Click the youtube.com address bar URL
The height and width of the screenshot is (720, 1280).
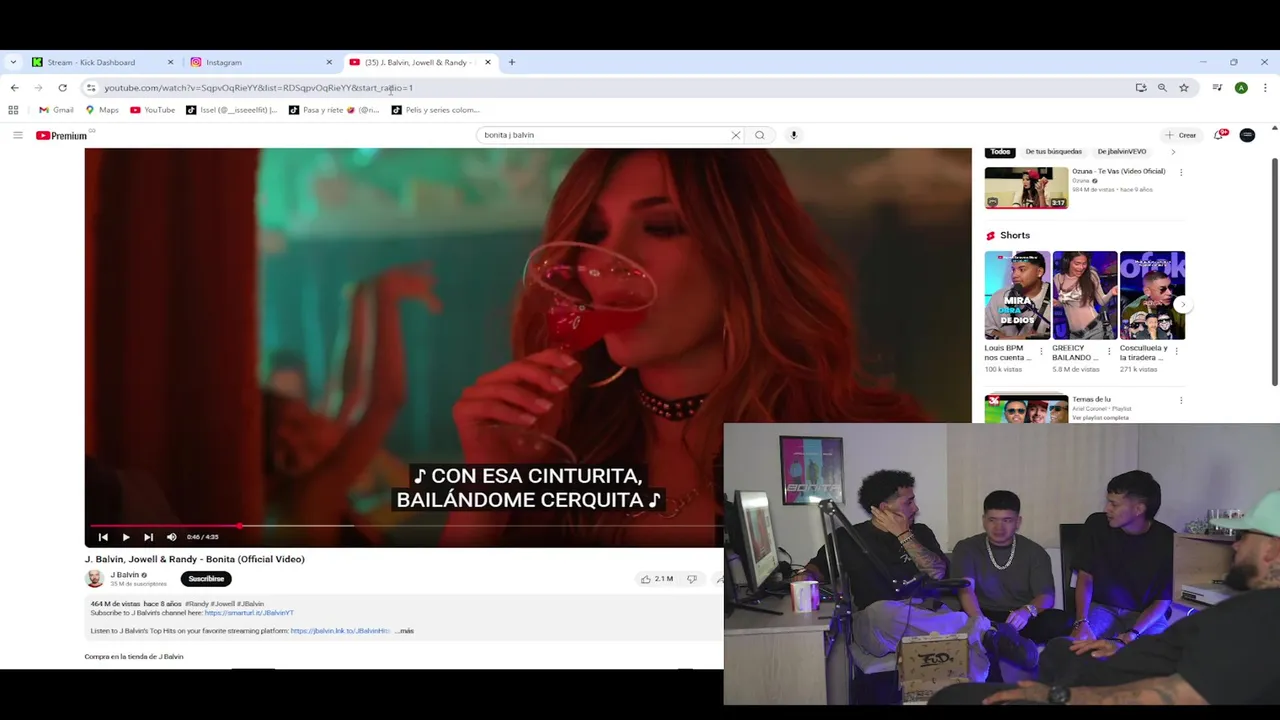coord(258,88)
